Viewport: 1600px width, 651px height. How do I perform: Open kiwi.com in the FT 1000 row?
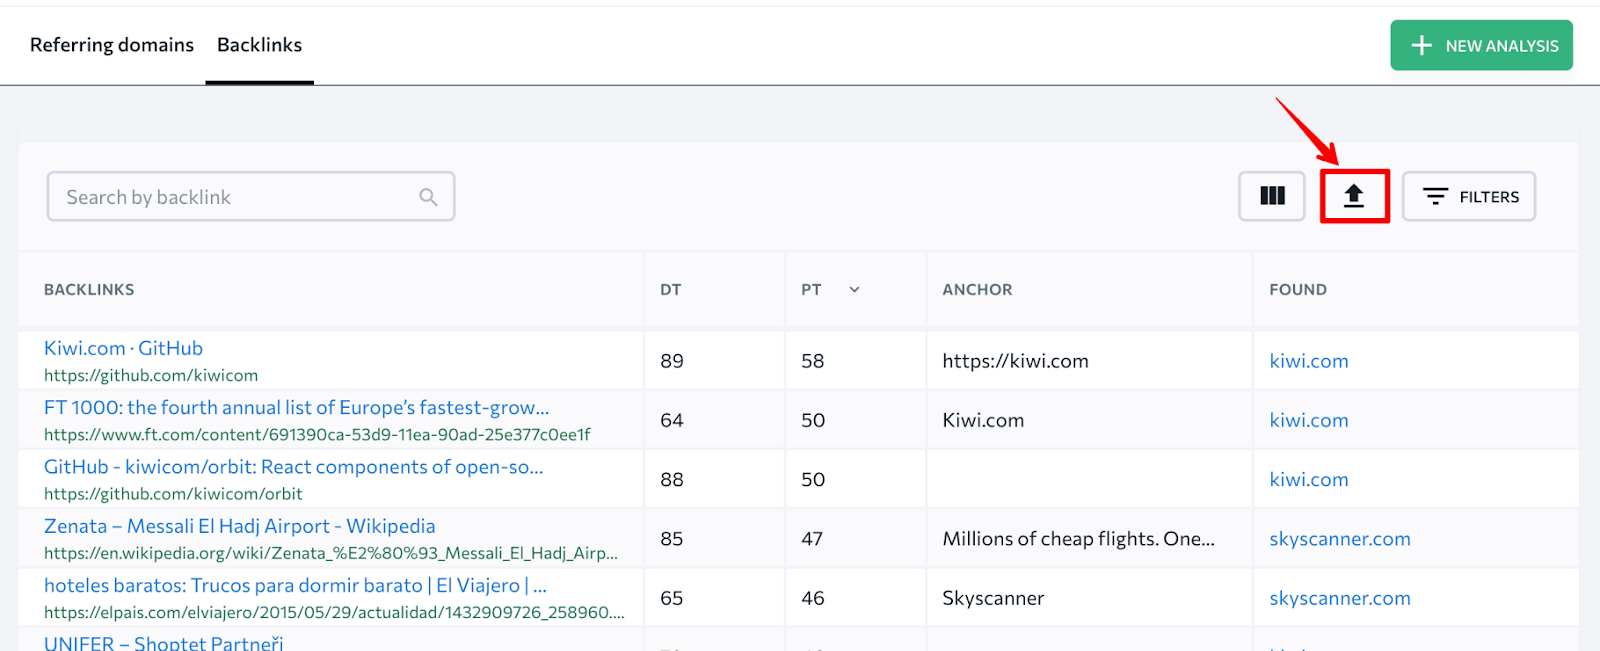tap(1309, 420)
